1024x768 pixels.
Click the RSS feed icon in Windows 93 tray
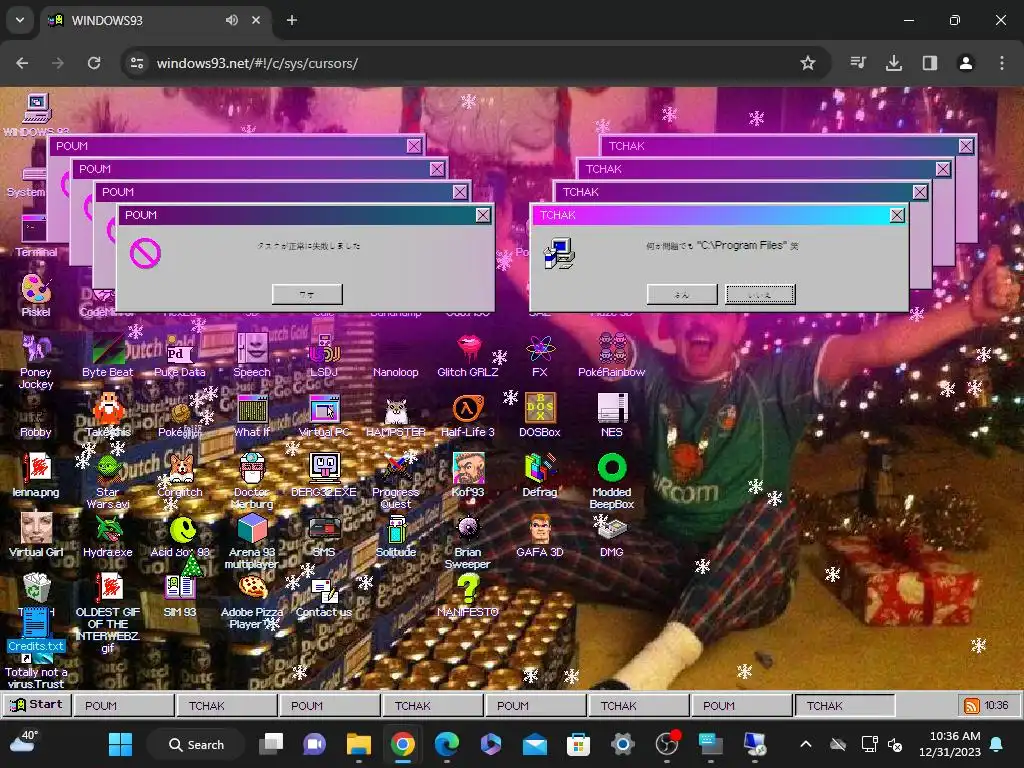(972, 705)
